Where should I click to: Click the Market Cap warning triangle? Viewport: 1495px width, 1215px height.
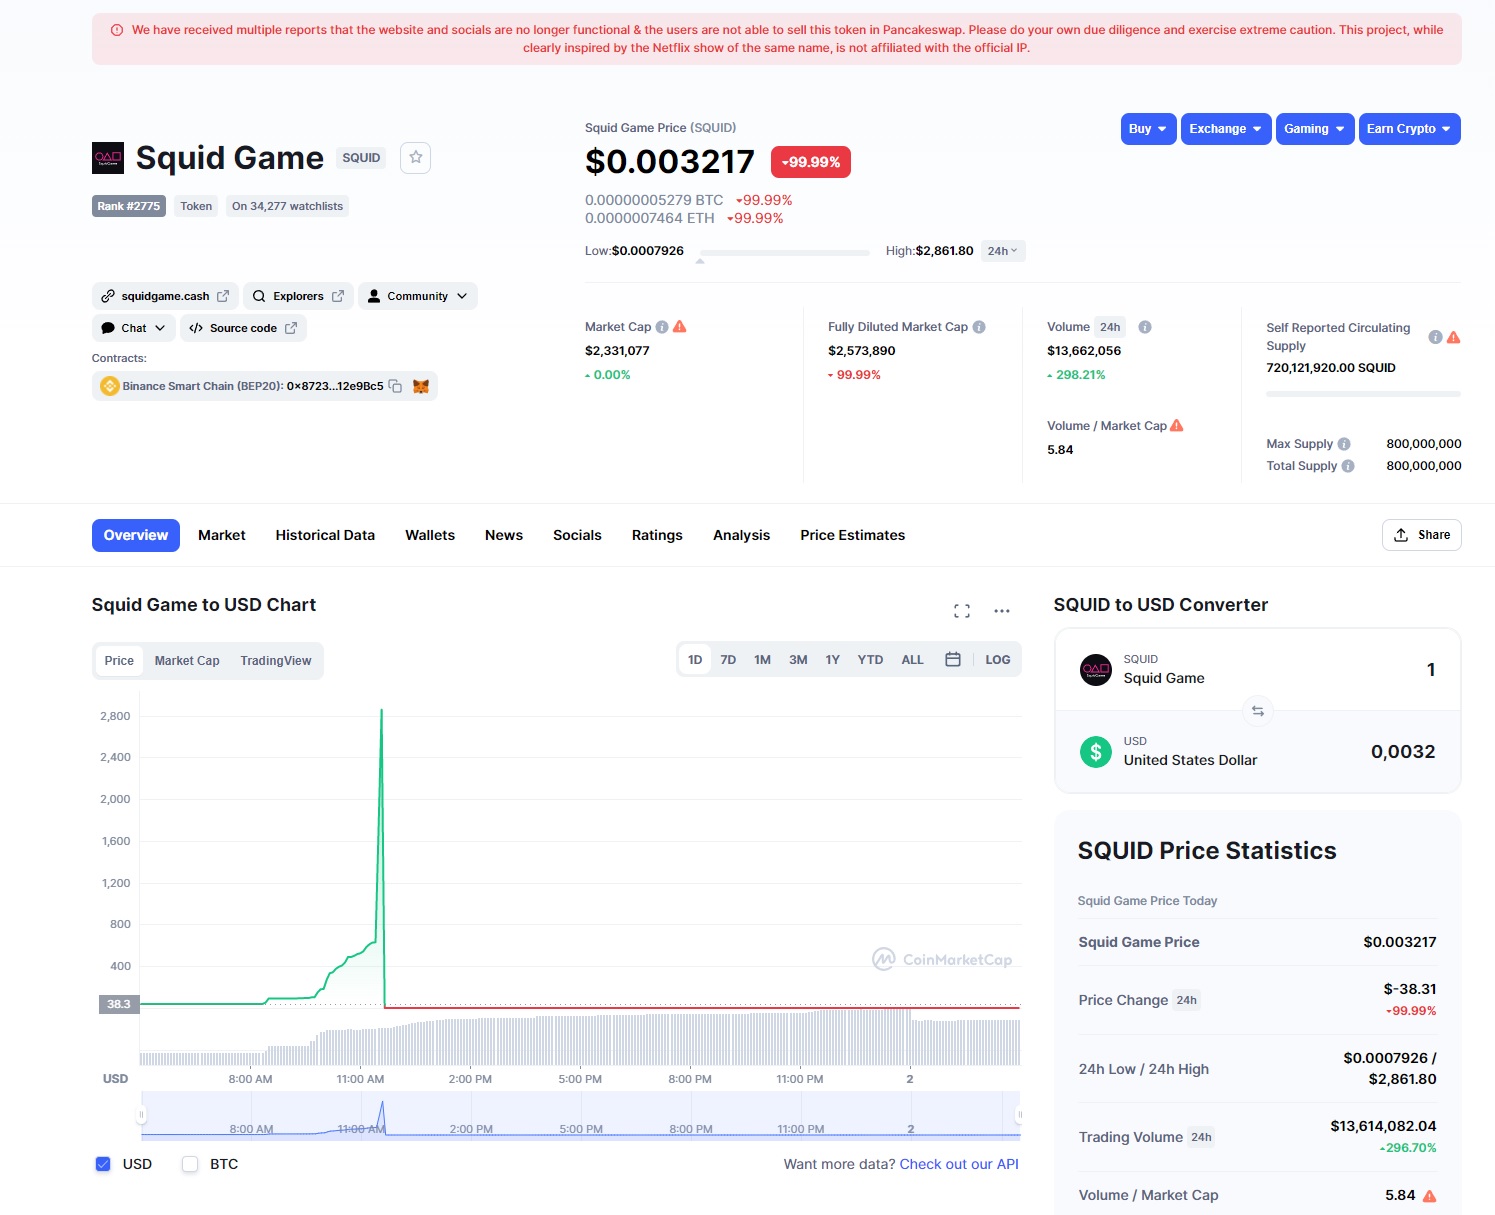(680, 327)
